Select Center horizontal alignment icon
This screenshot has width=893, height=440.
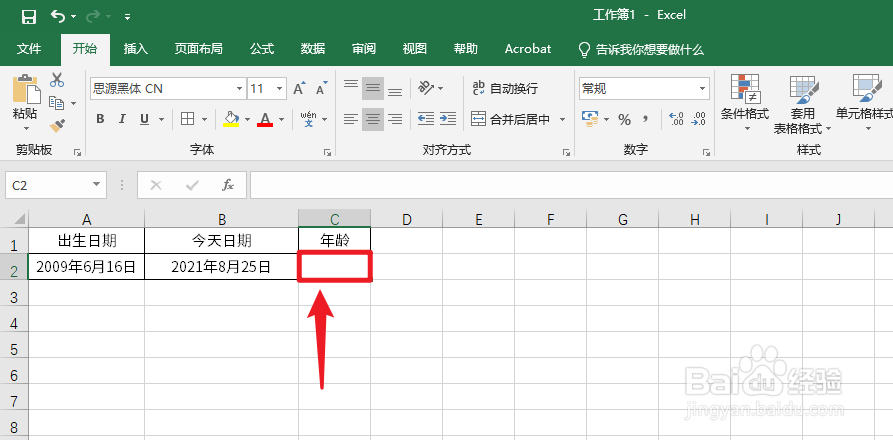tap(373, 119)
